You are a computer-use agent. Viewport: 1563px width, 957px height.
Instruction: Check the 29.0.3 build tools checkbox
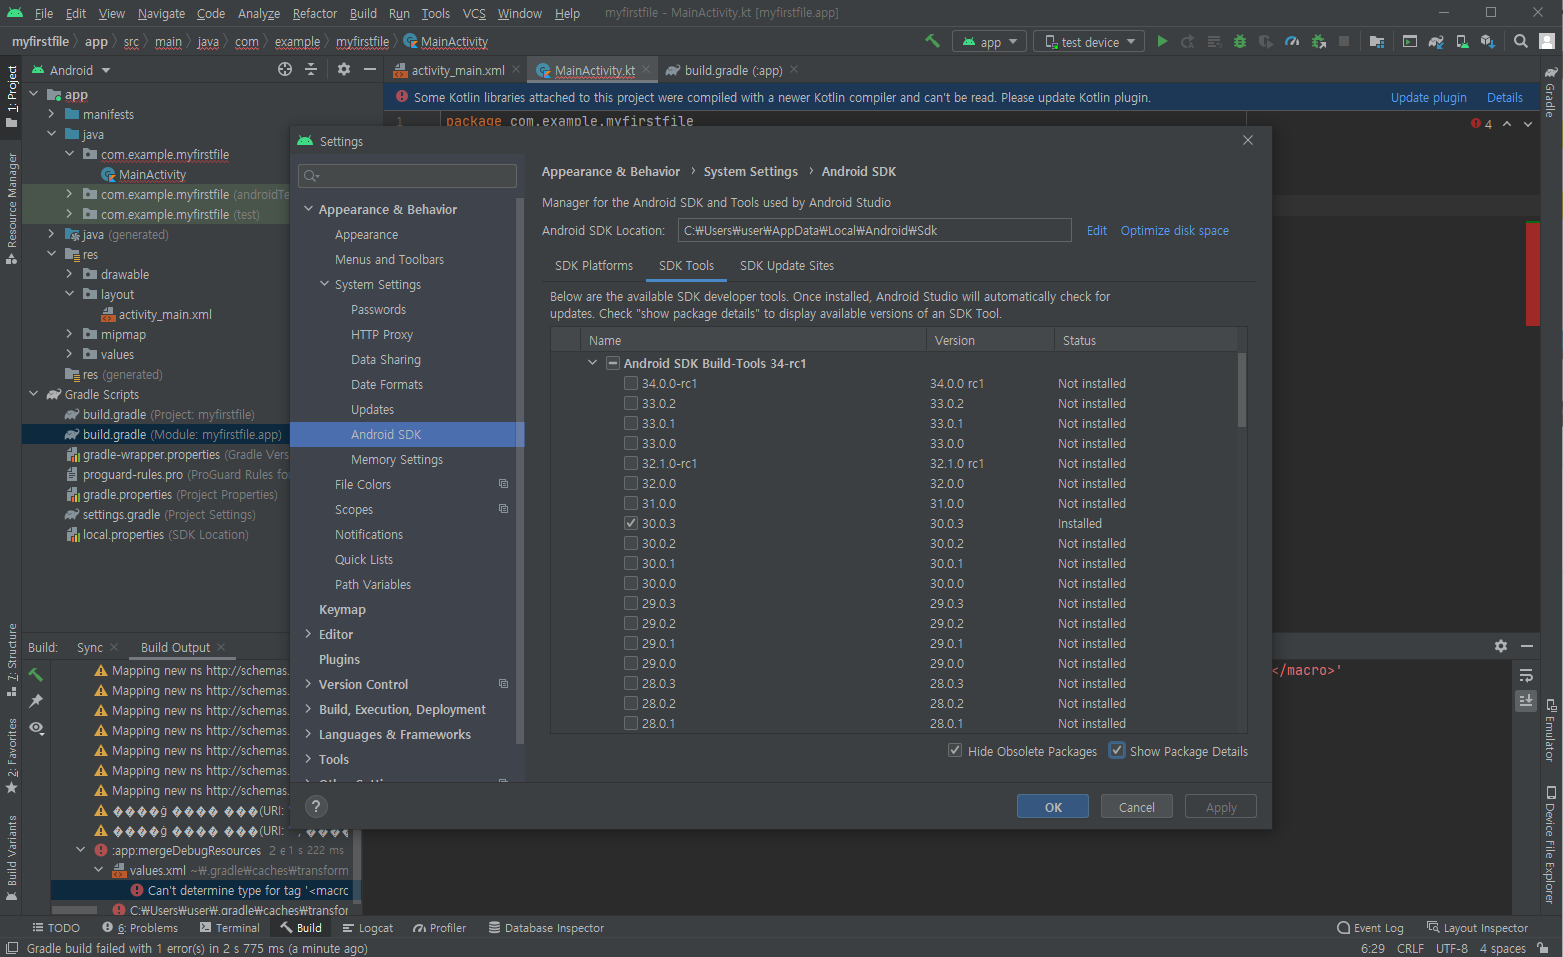[631, 603]
